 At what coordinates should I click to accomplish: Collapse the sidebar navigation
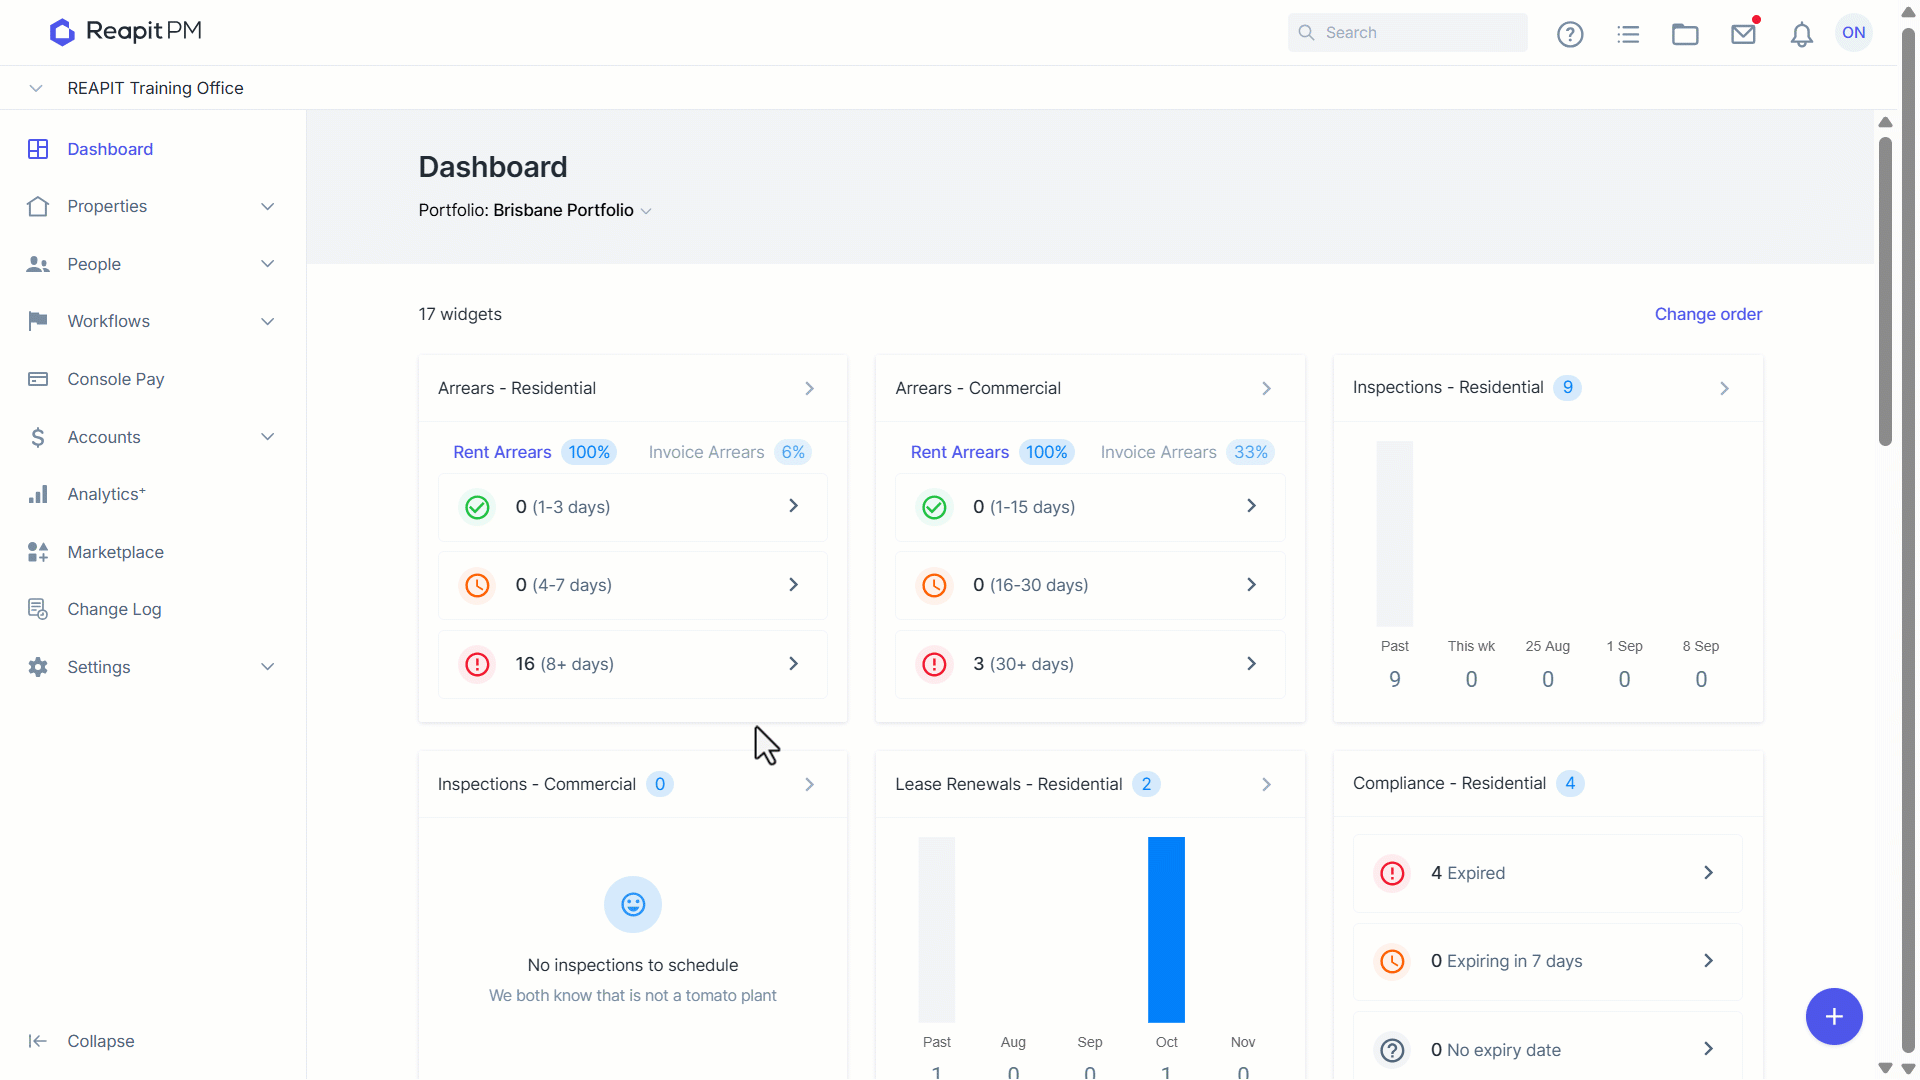tap(82, 1041)
